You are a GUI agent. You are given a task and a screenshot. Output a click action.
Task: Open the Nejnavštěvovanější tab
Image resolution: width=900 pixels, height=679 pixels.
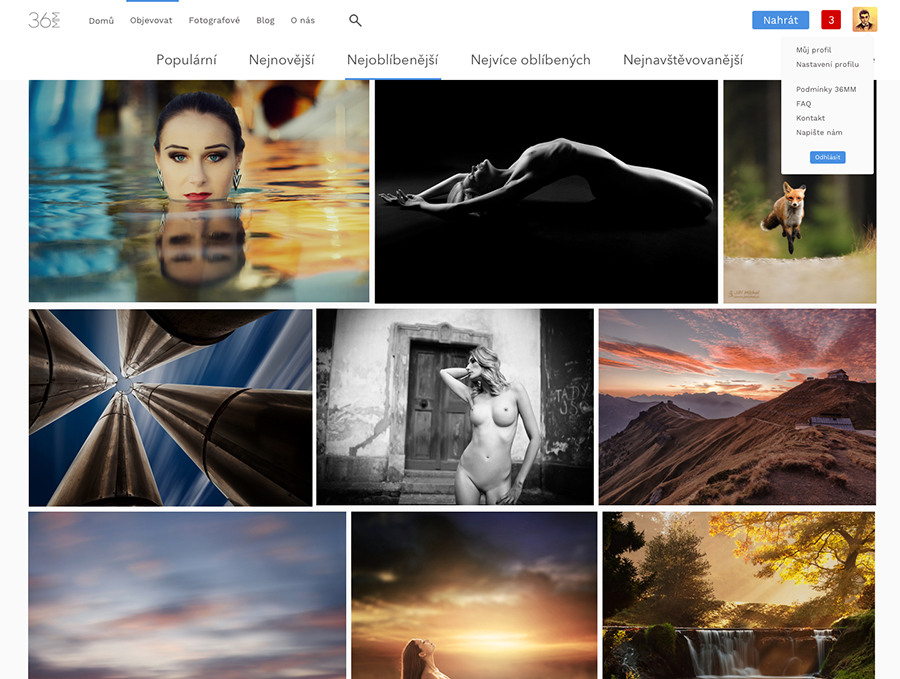pos(682,60)
